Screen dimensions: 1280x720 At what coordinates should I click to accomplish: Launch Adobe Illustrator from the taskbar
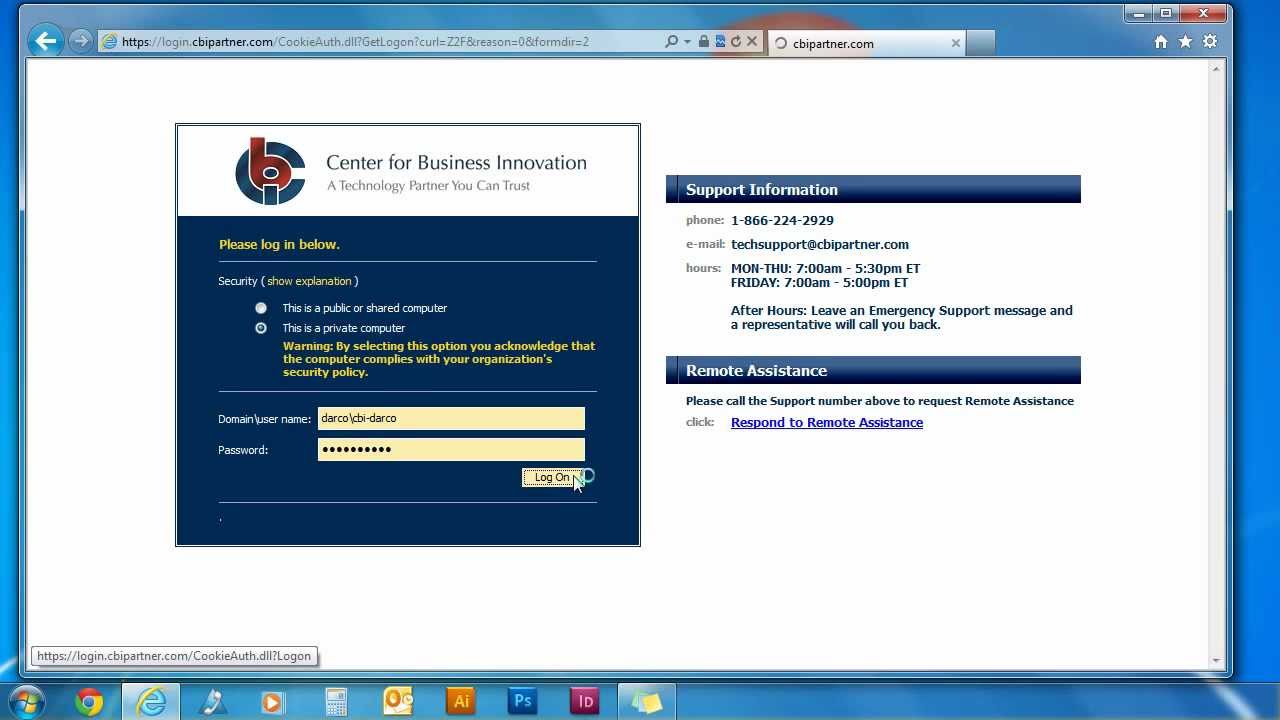461,702
